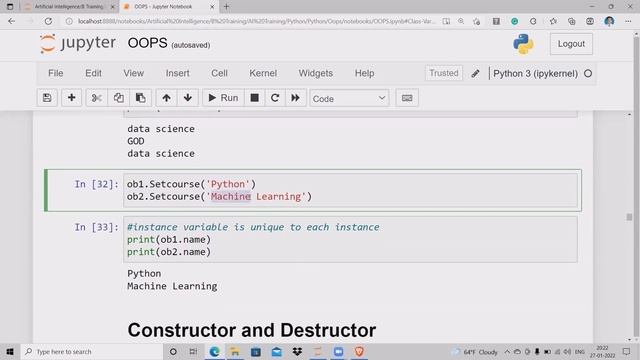Open the Kernel menu
The width and height of the screenshot is (640, 360).
(263, 73)
